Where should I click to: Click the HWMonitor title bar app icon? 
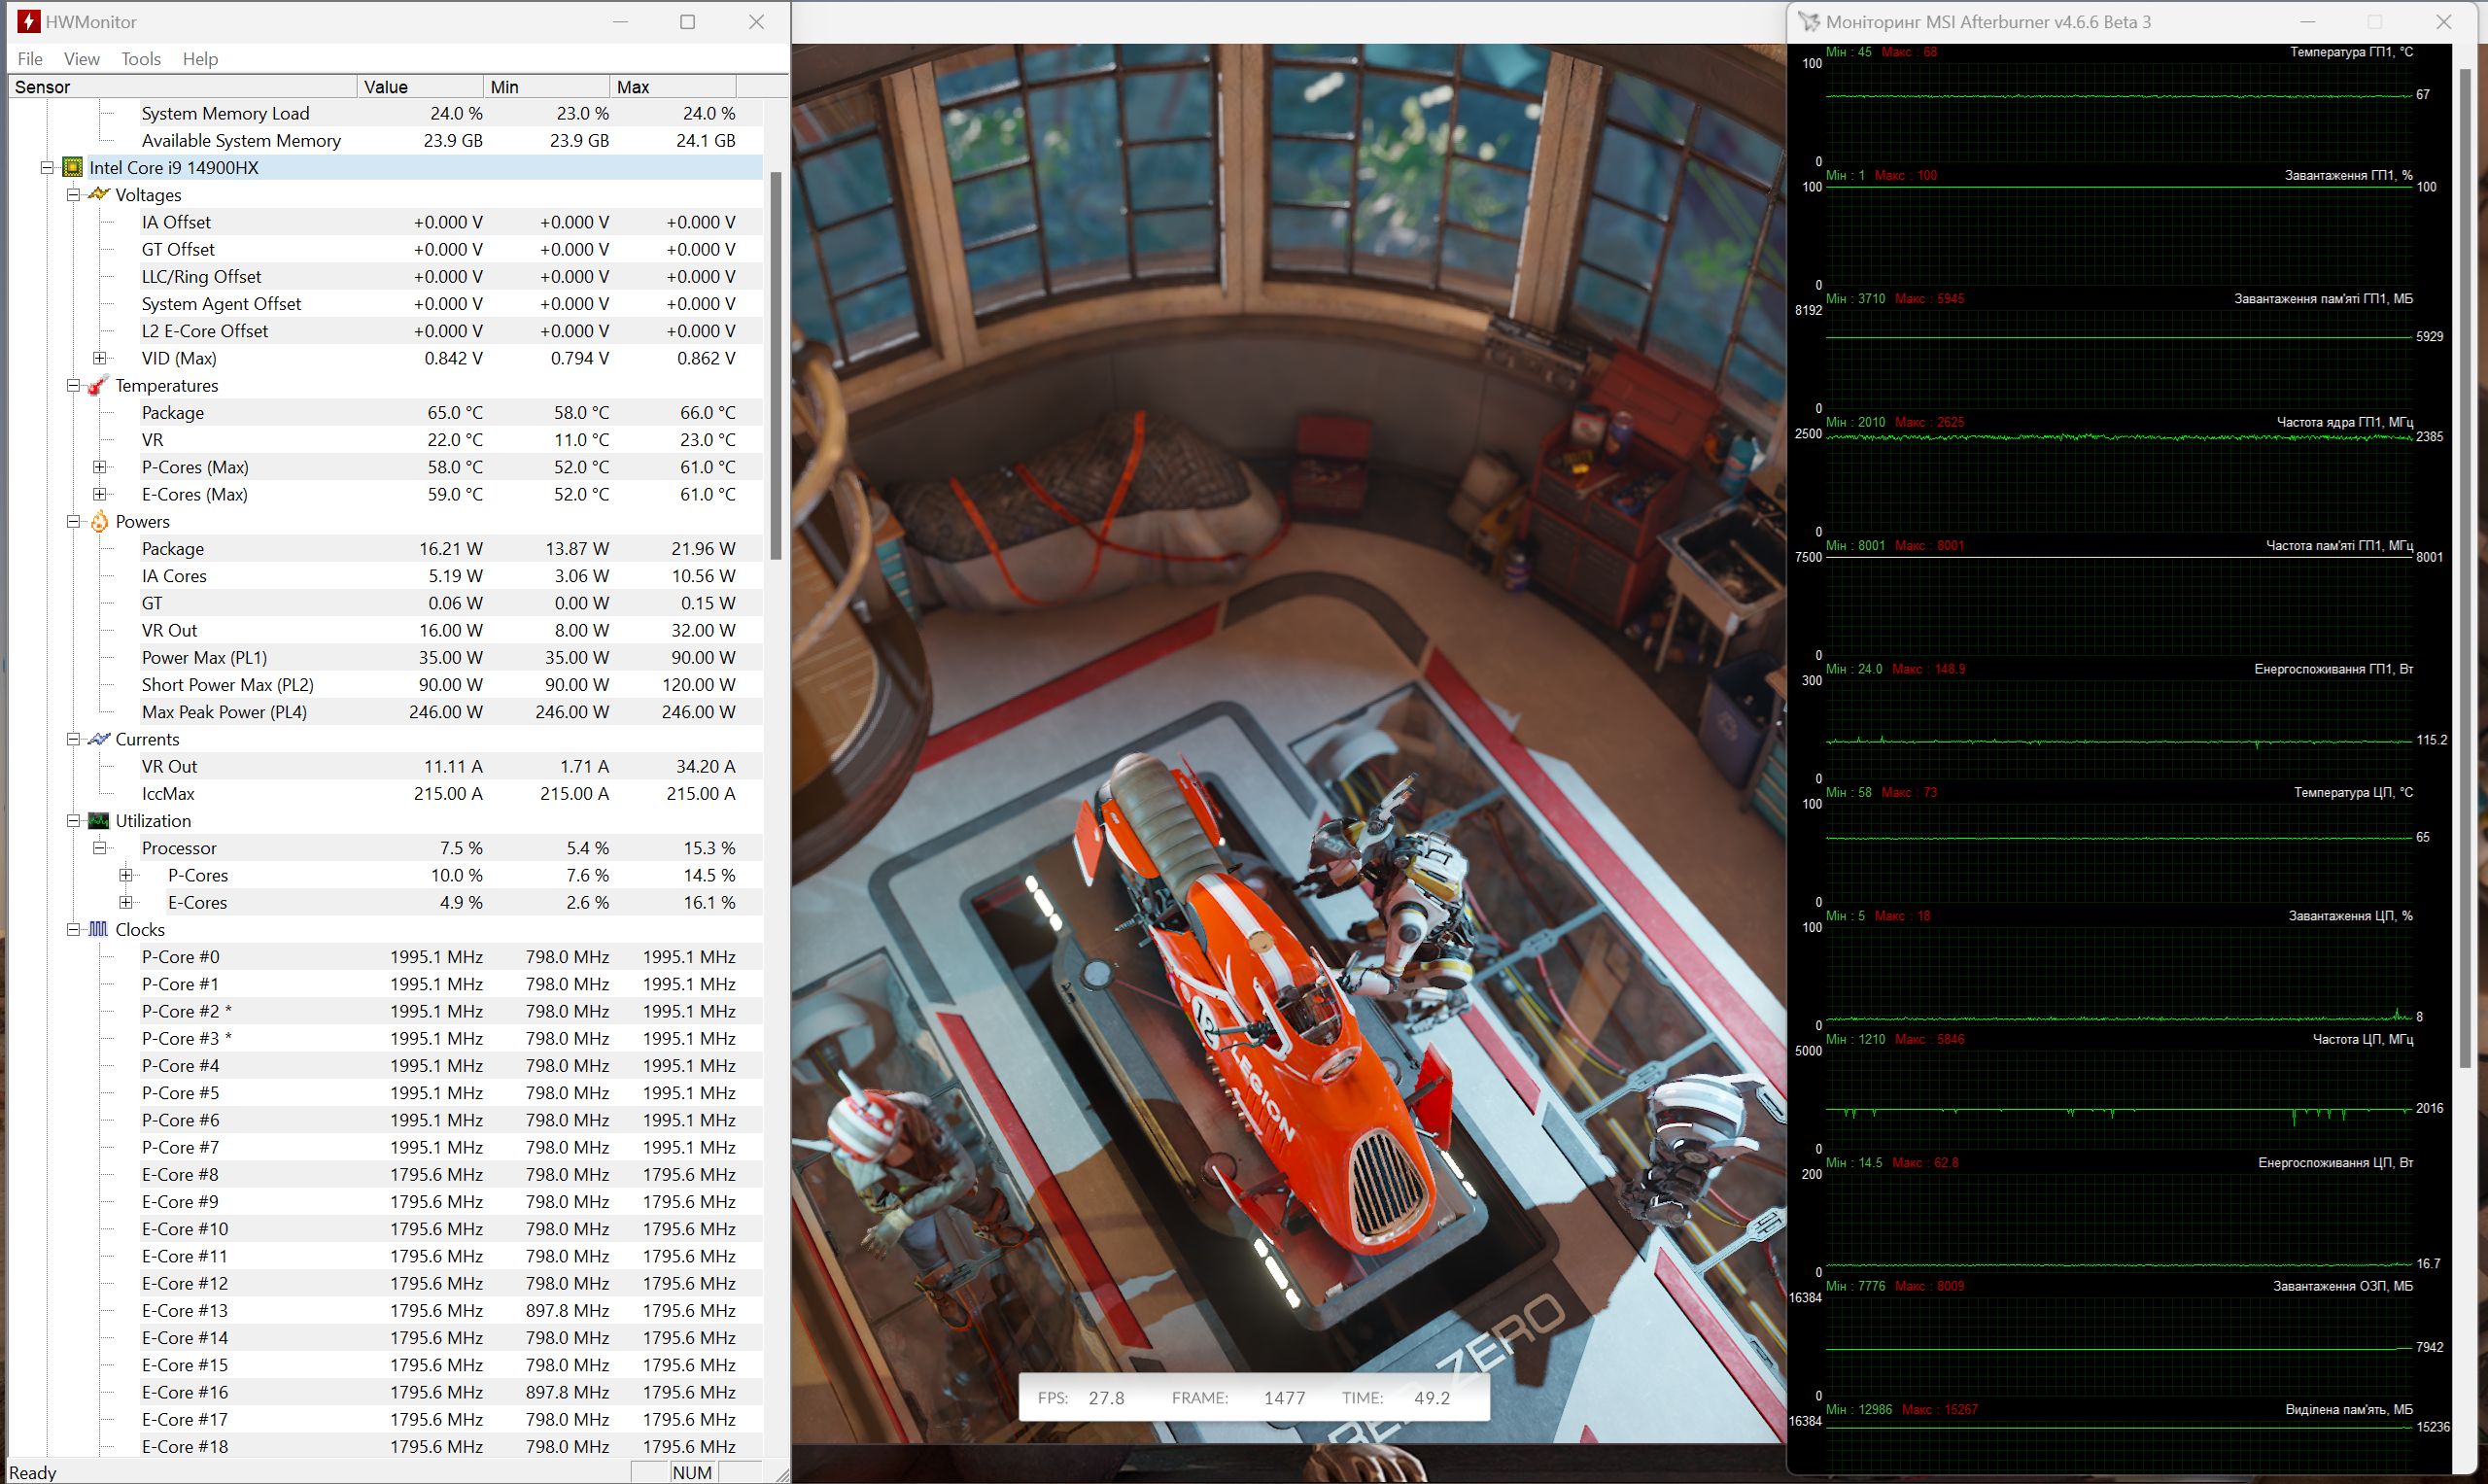tap(28, 22)
